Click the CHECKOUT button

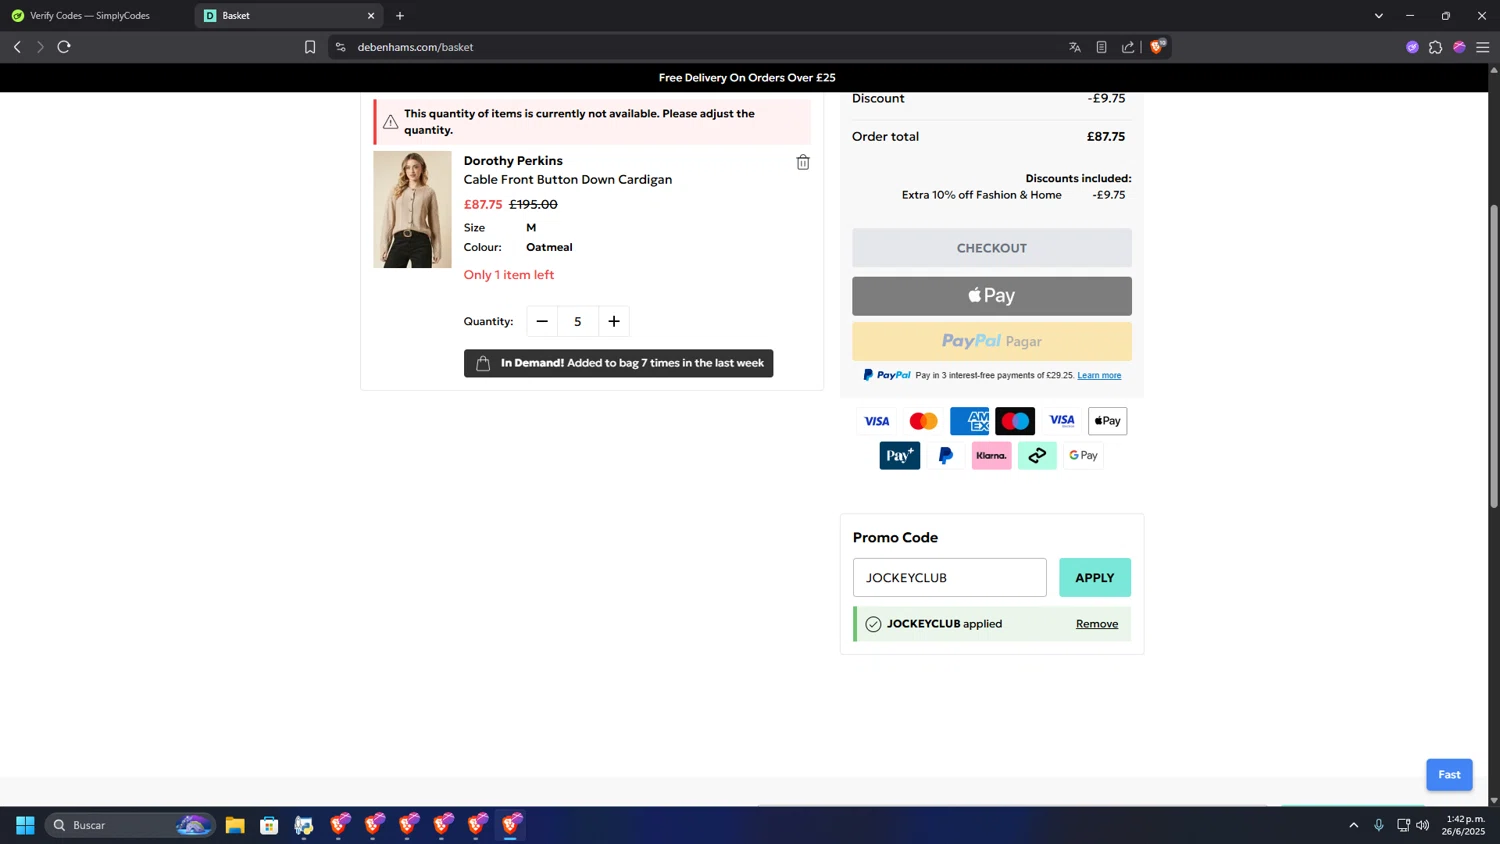pyautogui.click(x=991, y=248)
